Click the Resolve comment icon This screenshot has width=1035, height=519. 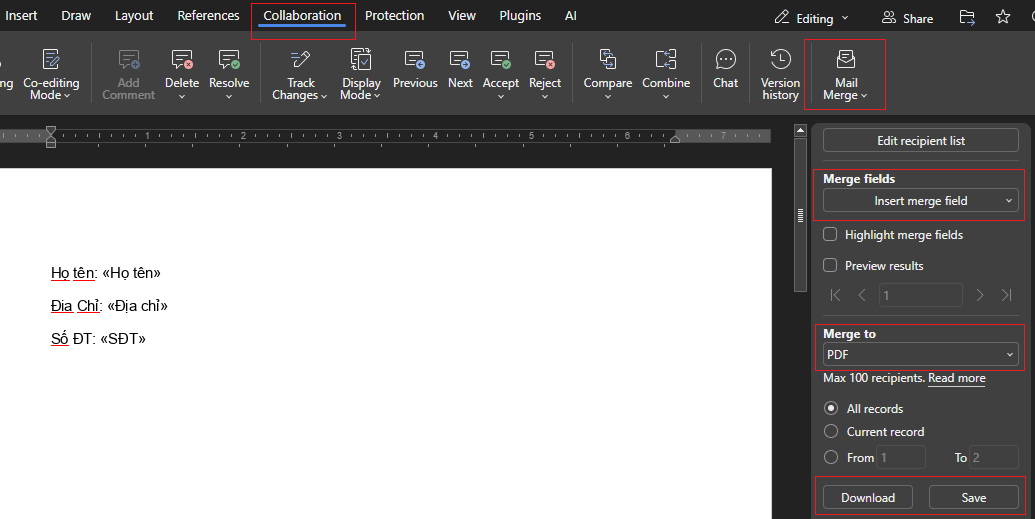(229, 60)
